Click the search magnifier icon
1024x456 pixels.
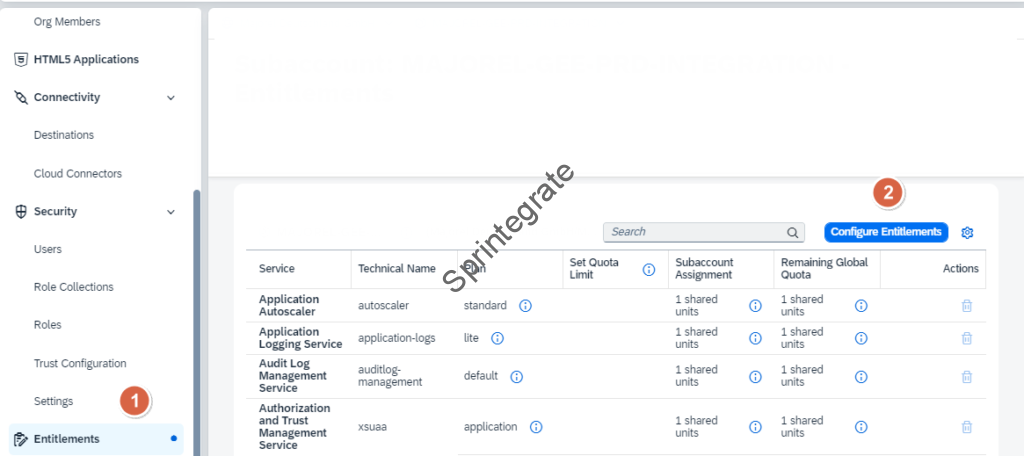pos(793,232)
